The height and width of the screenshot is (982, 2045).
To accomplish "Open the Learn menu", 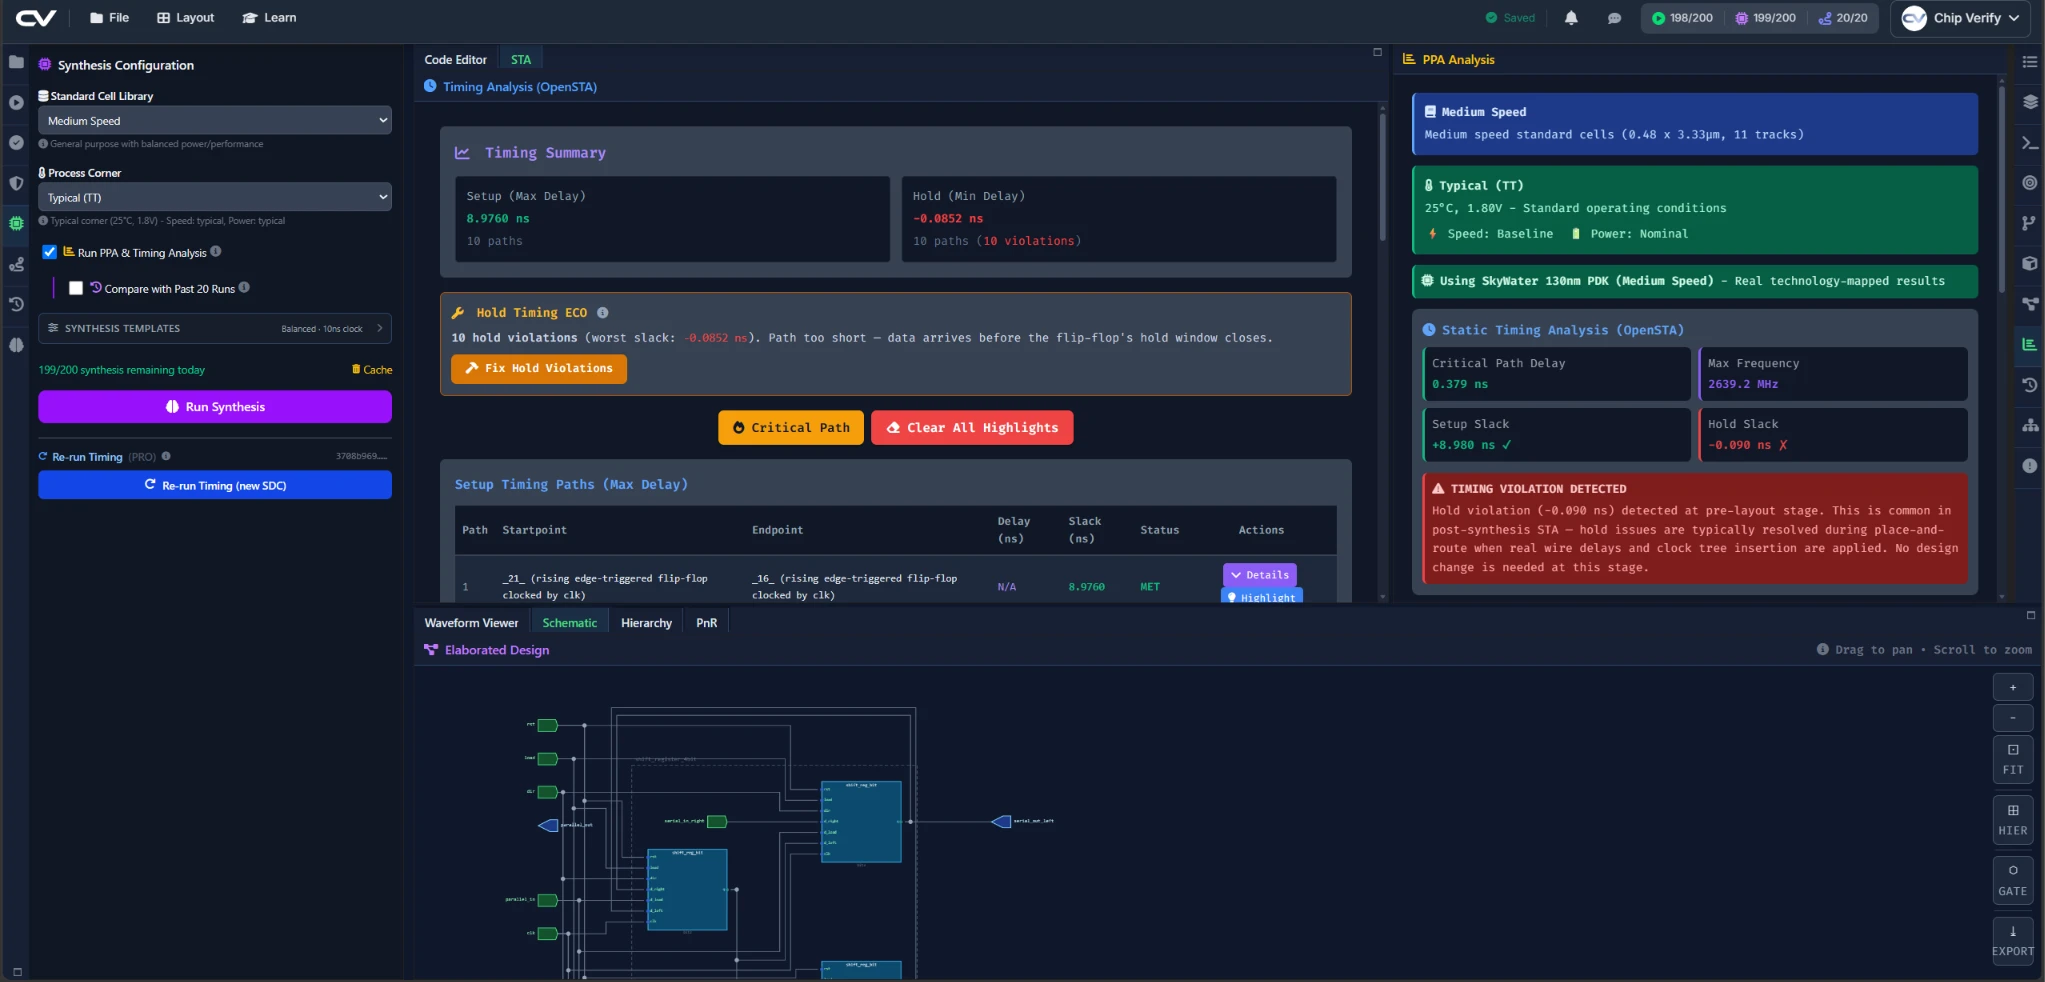I will coord(269,18).
